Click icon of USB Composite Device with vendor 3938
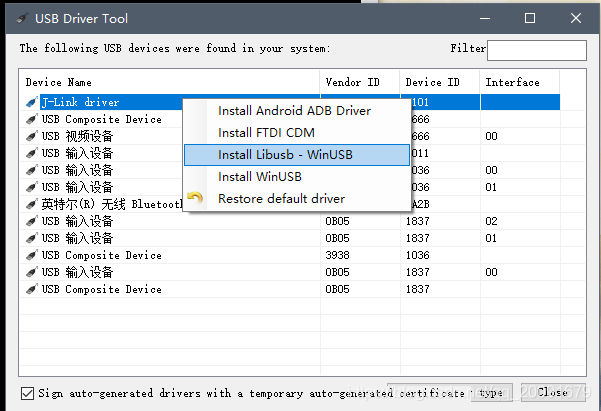The width and height of the screenshot is (601, 411). click(x=31, y=255)
